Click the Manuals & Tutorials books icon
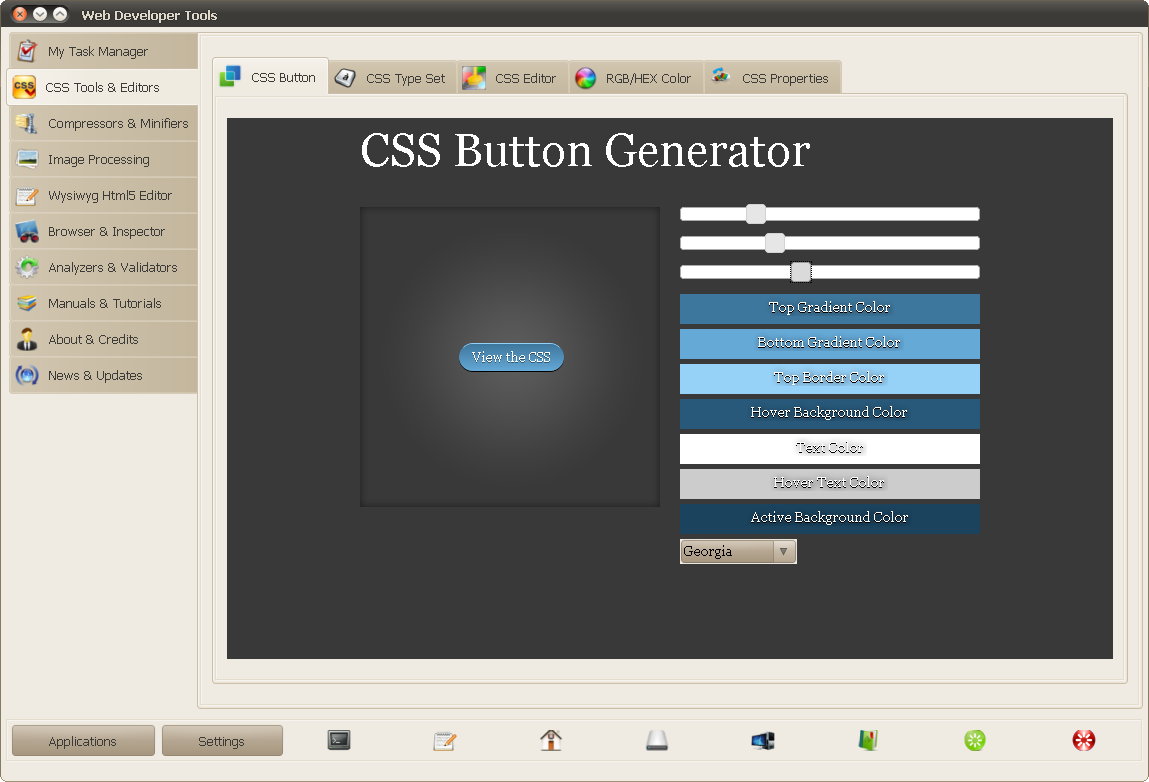This screenshot has height=782, width=1149. 27,303
